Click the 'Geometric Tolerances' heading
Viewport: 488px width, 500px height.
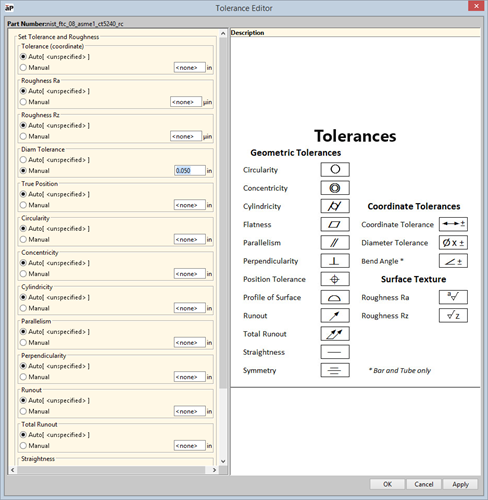[x=296, y=153]
